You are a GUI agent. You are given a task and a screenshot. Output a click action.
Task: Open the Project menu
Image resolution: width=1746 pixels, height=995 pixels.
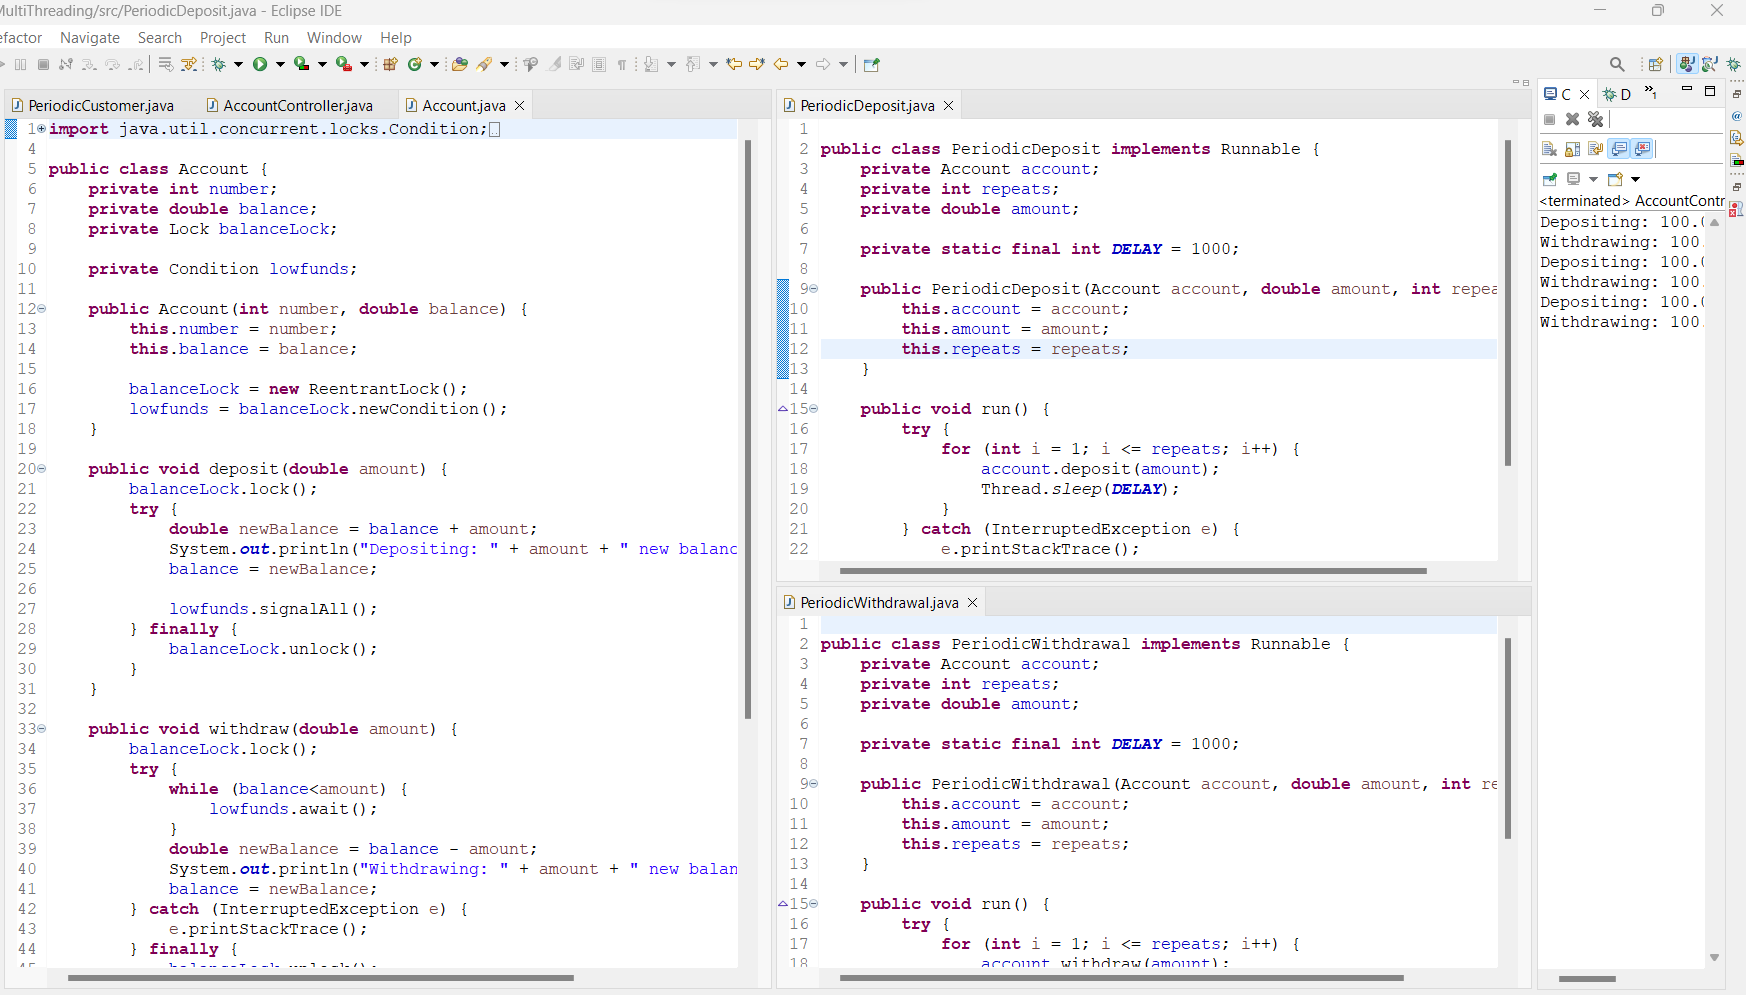tap(223, 38)
